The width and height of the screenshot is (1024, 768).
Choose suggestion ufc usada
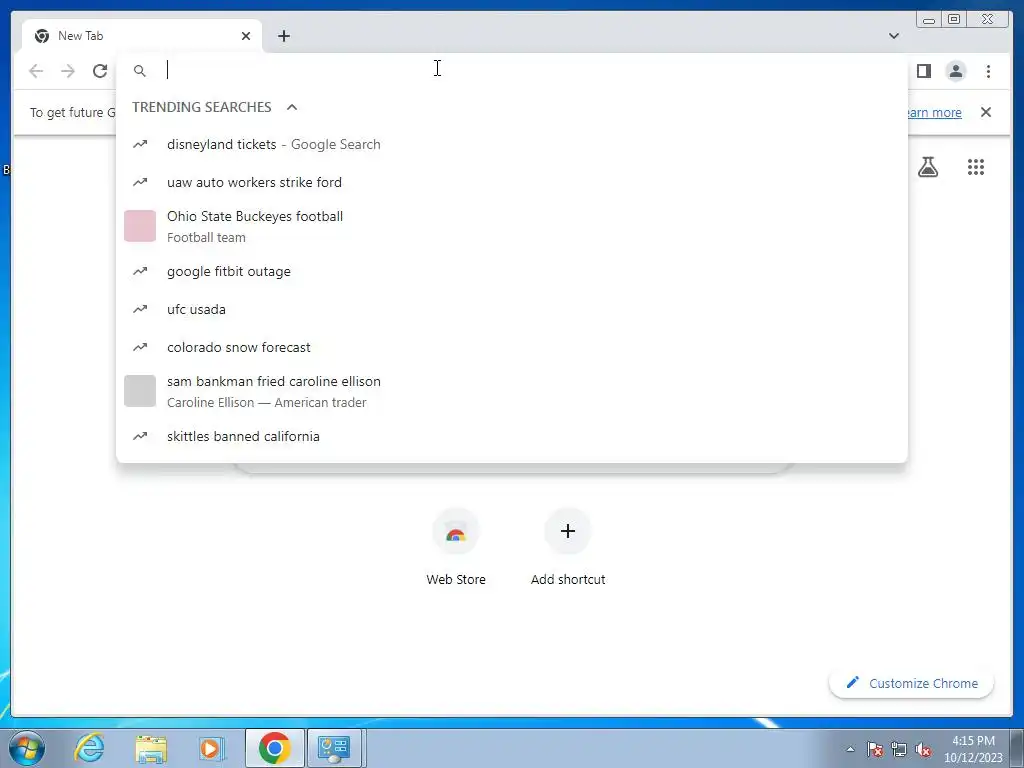coord(511,309)
